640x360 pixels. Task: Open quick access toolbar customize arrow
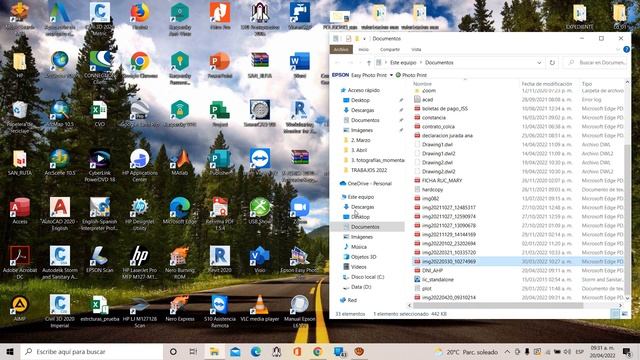pyautogui.click(x=364, y=39)
